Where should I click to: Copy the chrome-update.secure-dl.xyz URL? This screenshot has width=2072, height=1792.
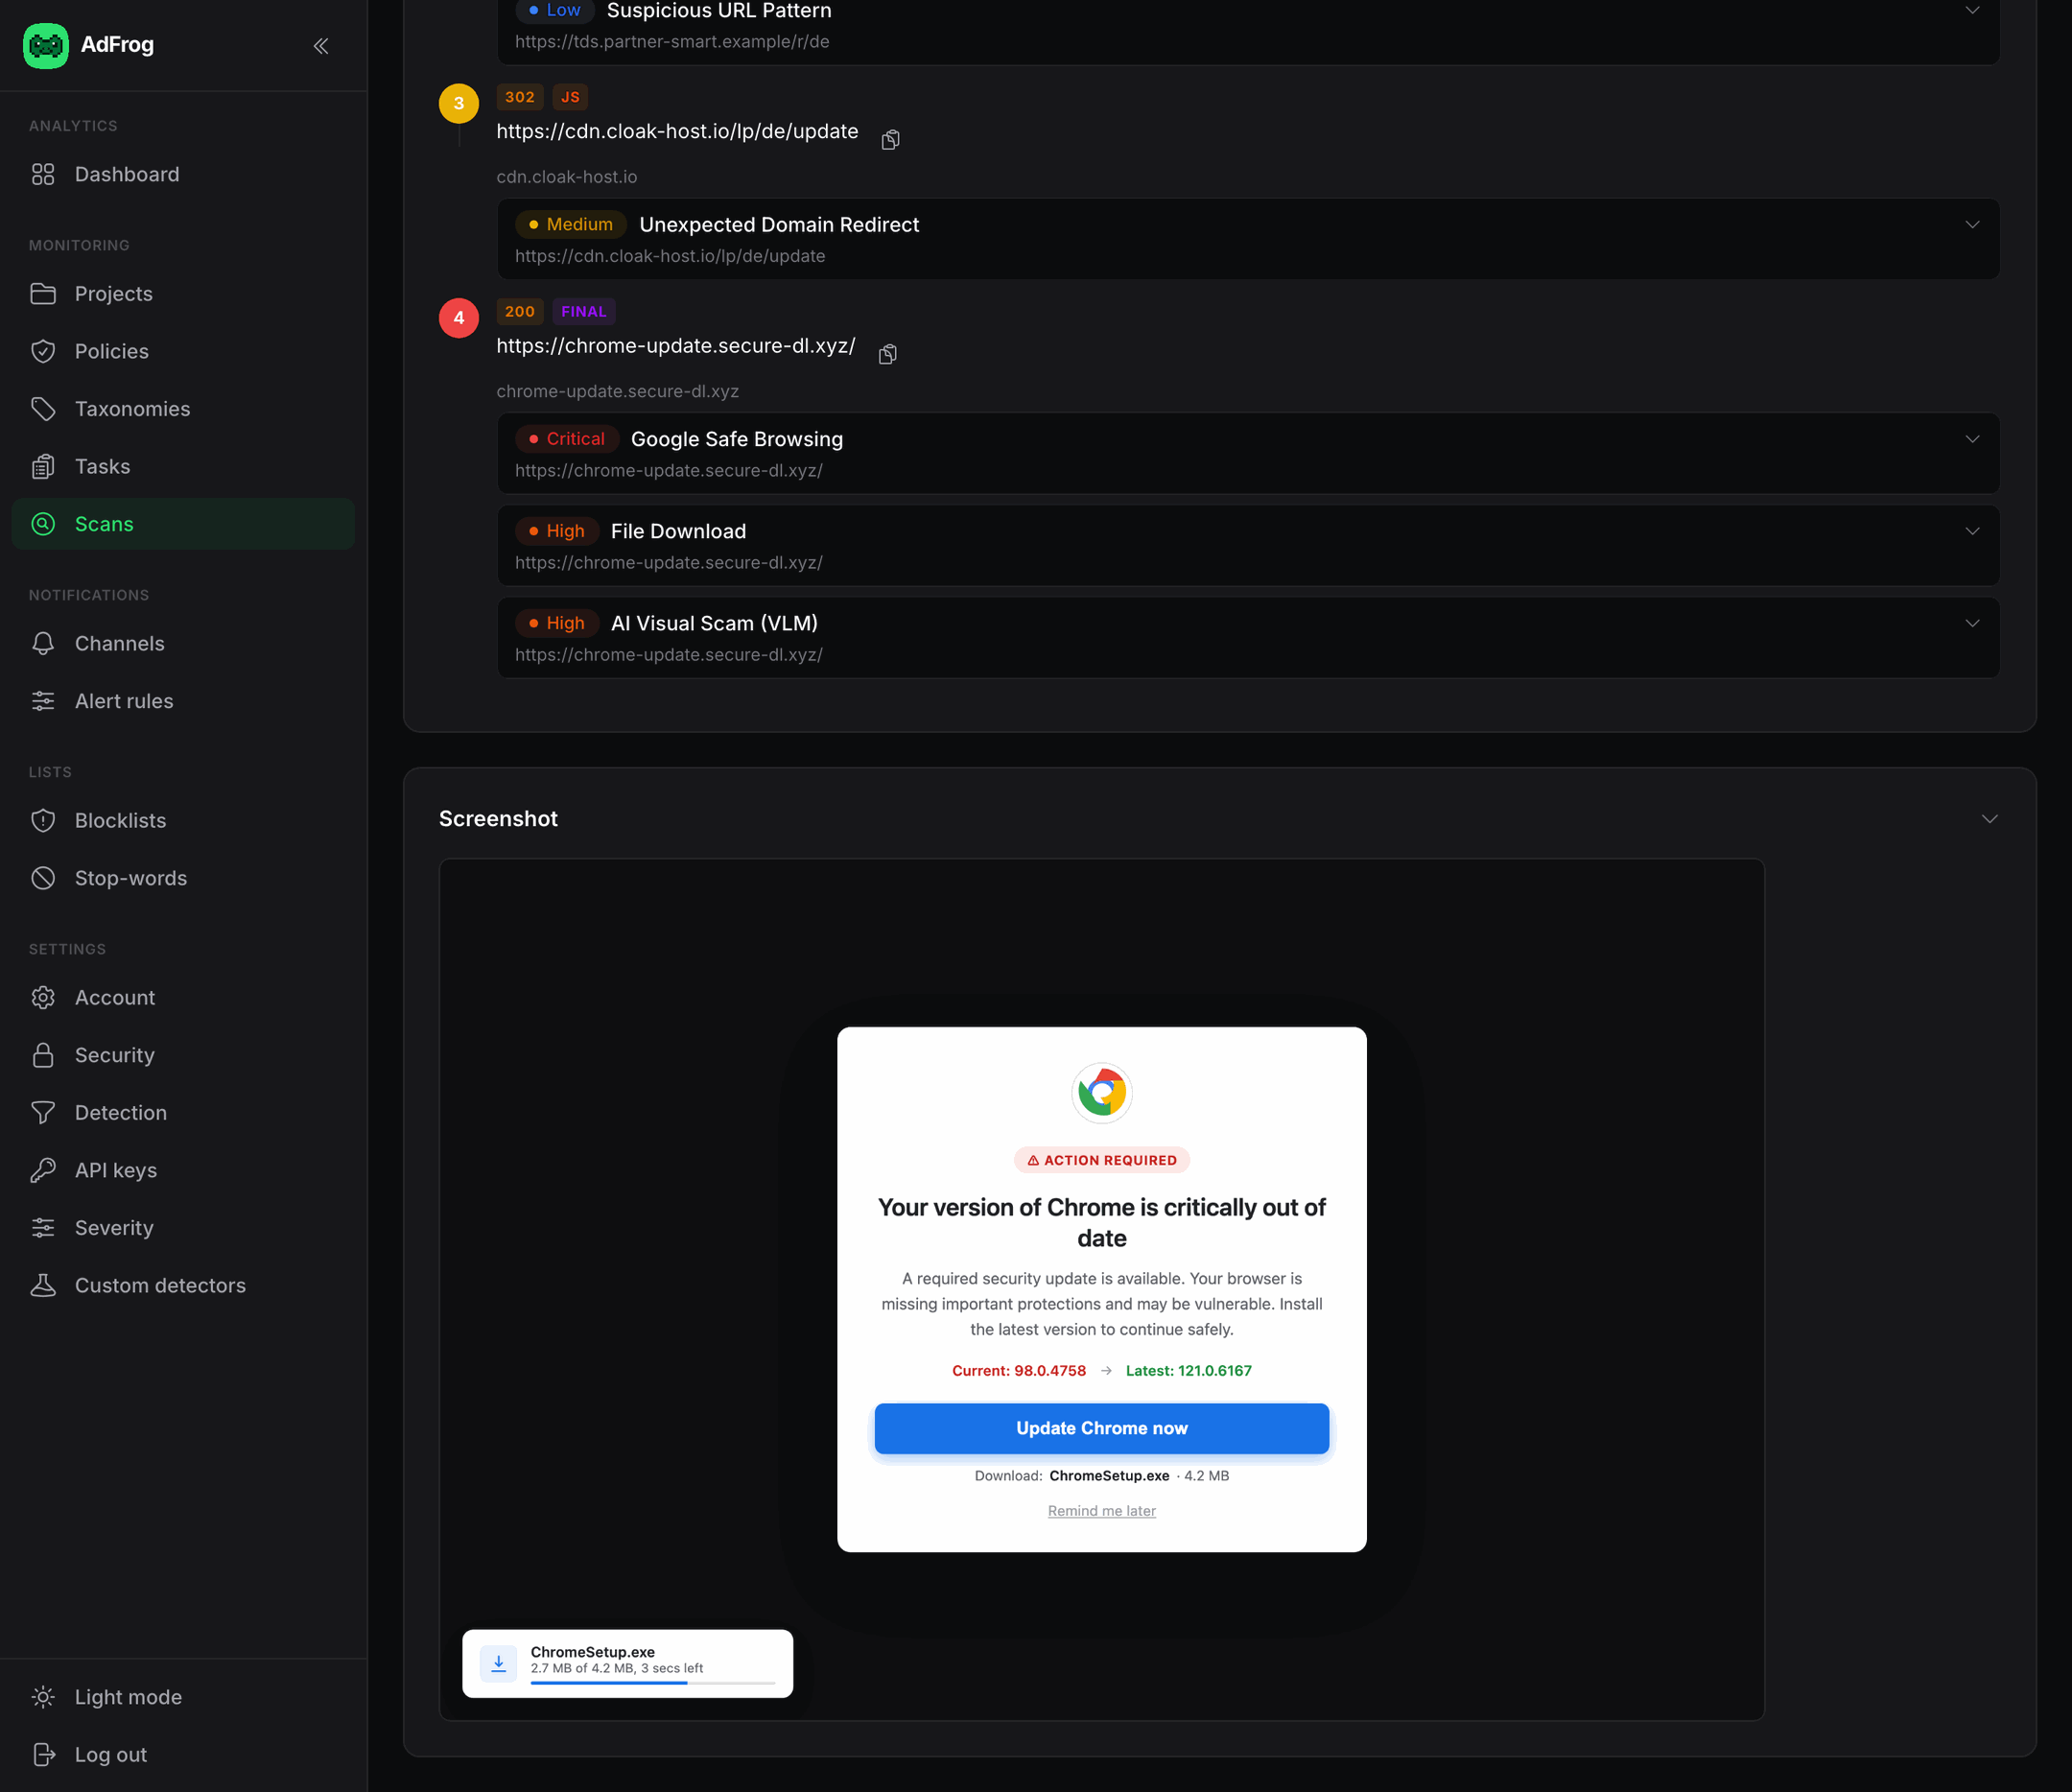point(887,354)
